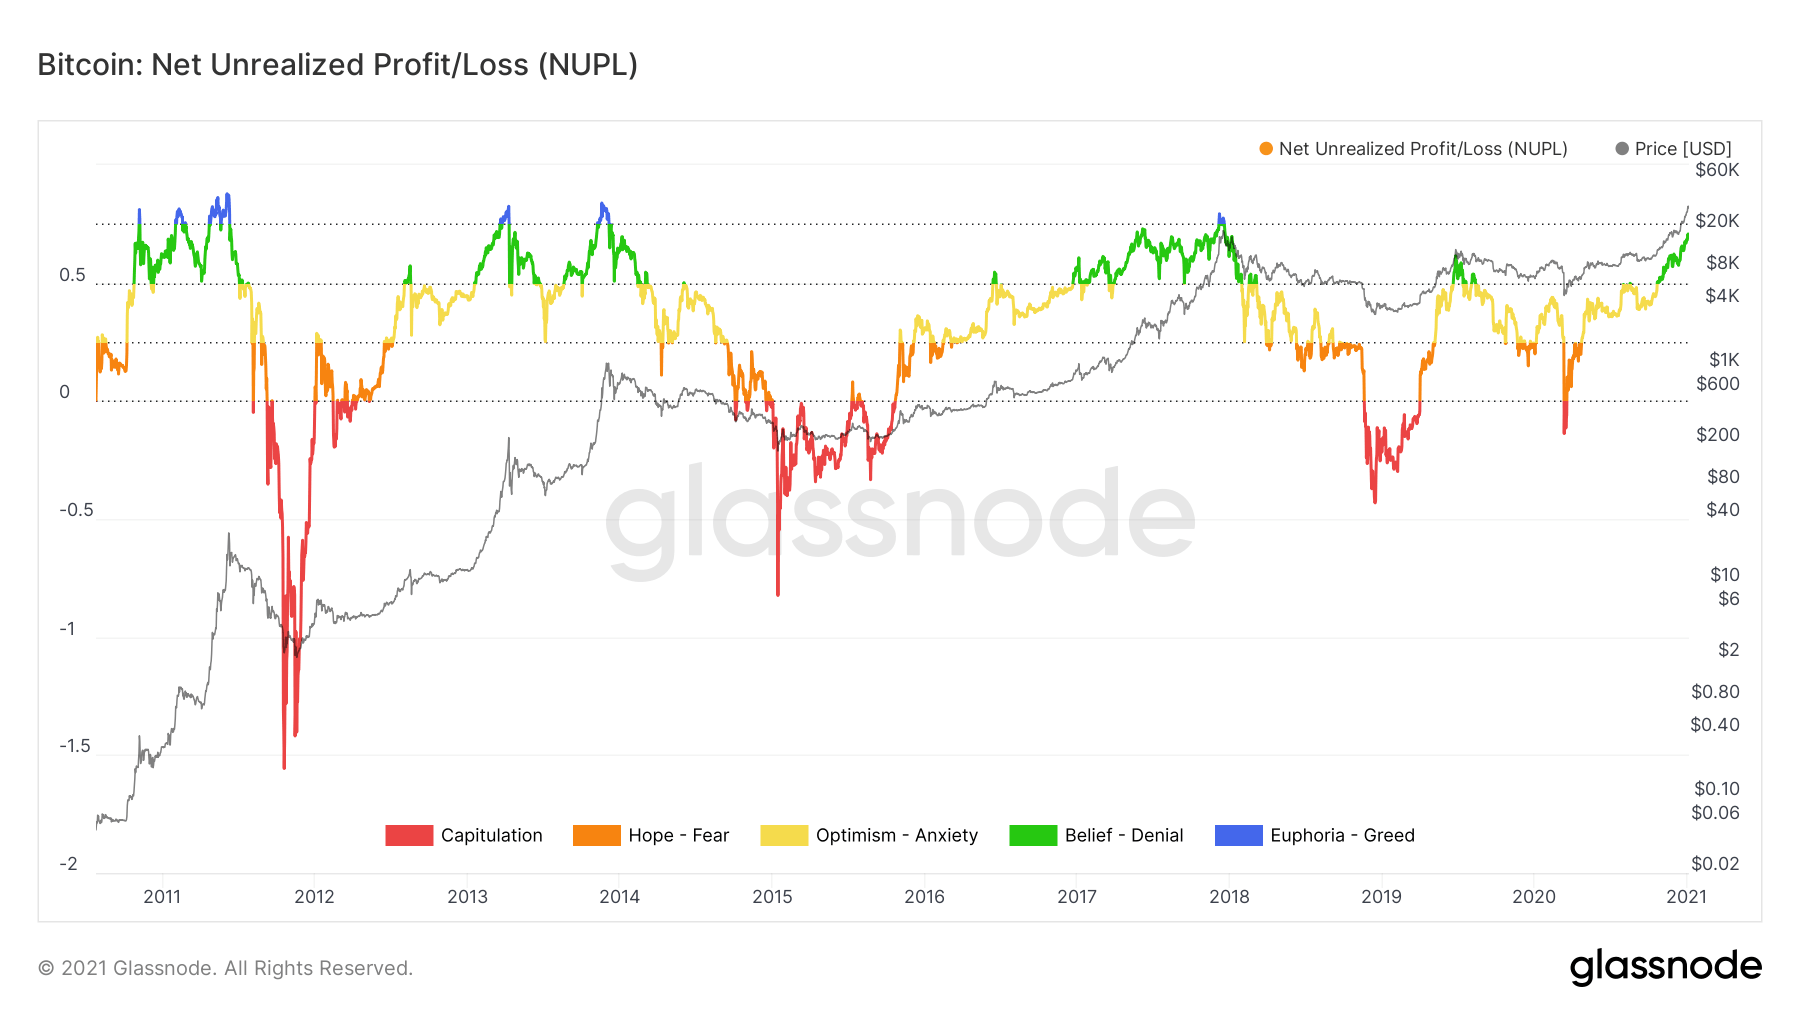Viewport: 1800px width, 1013px height.
Task: Click the green Belief - Denial swatch
Action: pos(1033,835)
